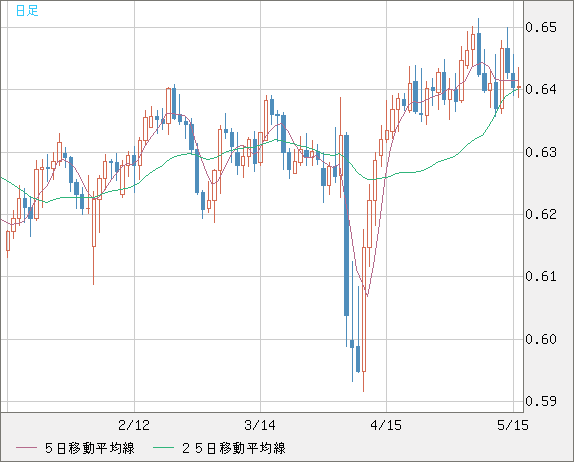Click the 0.60 price axis label
Screen dimensions: 574x462
[541, 339]
